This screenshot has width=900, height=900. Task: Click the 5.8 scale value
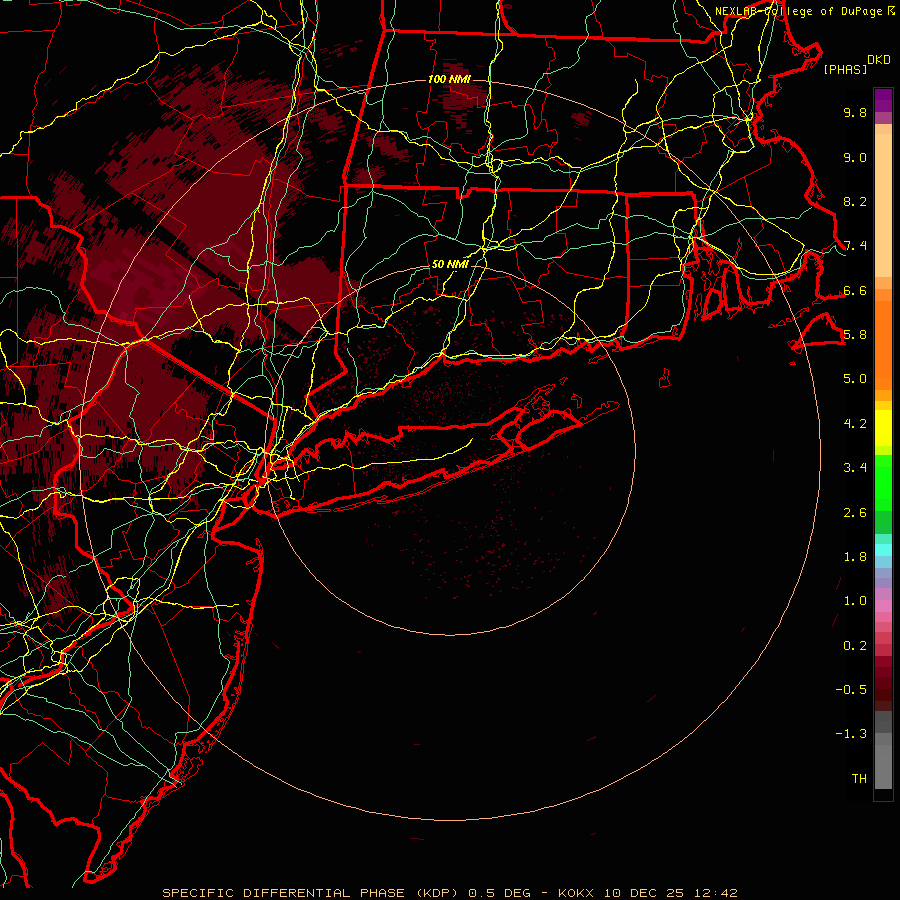click(855, 335)
